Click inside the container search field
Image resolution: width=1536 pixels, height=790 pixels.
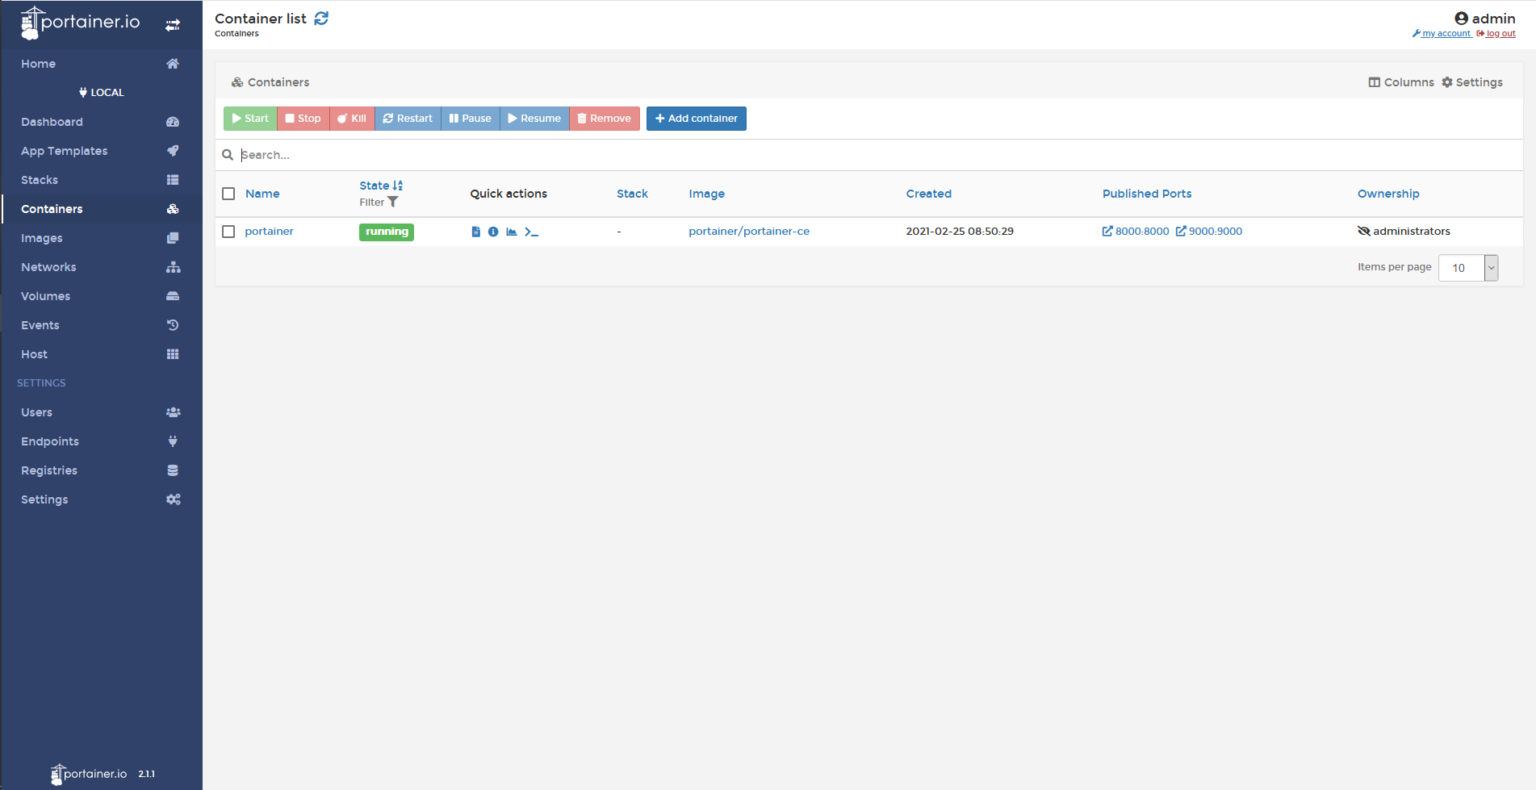(700, 154)
